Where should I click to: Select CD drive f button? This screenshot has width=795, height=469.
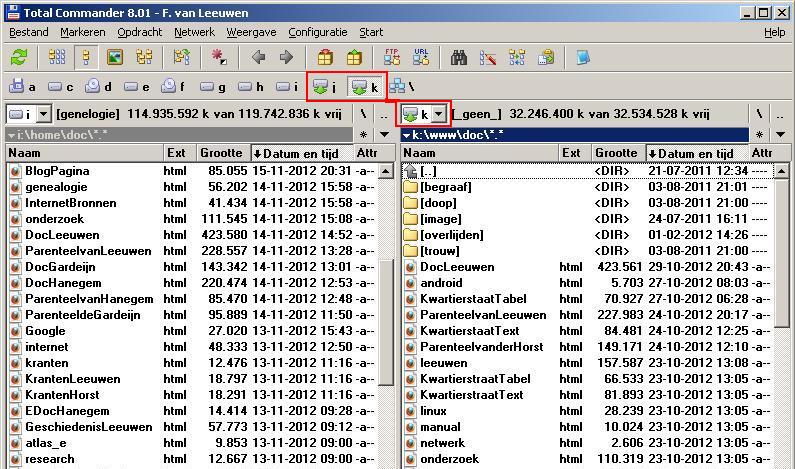(173, 87)
